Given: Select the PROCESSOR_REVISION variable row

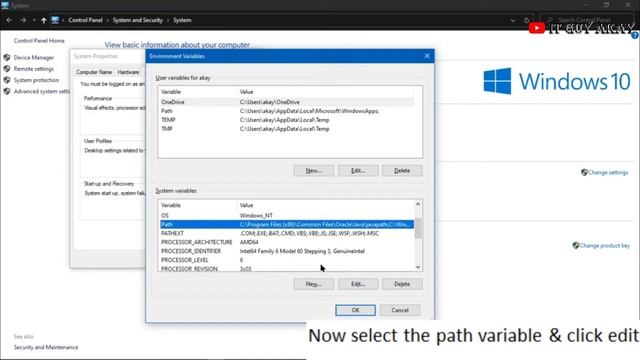Looking at the screenshot, I should (287, 268).
